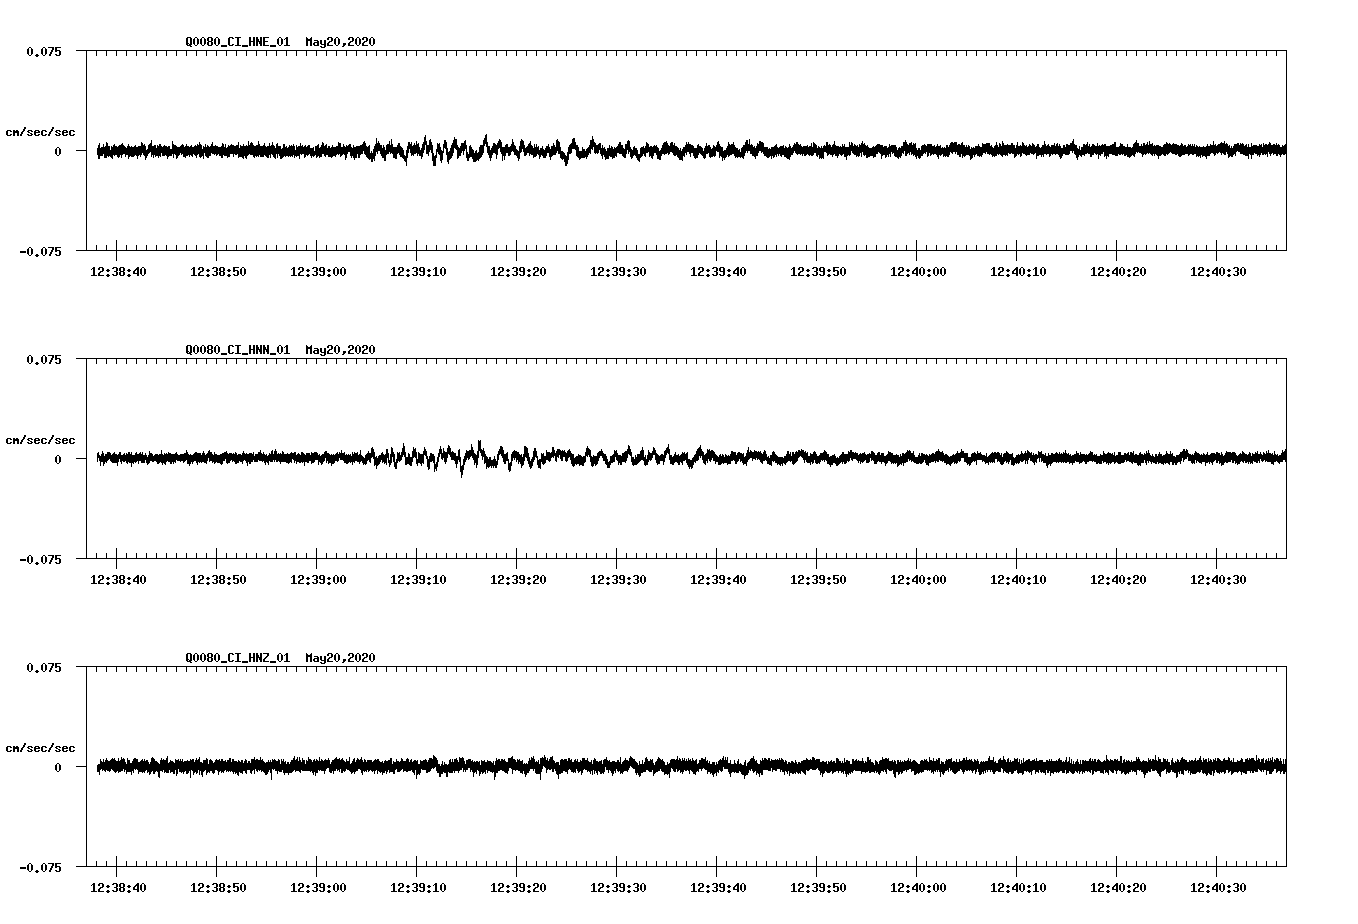Pick 12:39:10 time tick on HNZ plot
The width and height of the screenshot is (1358, 924).
tap(418, 888)
